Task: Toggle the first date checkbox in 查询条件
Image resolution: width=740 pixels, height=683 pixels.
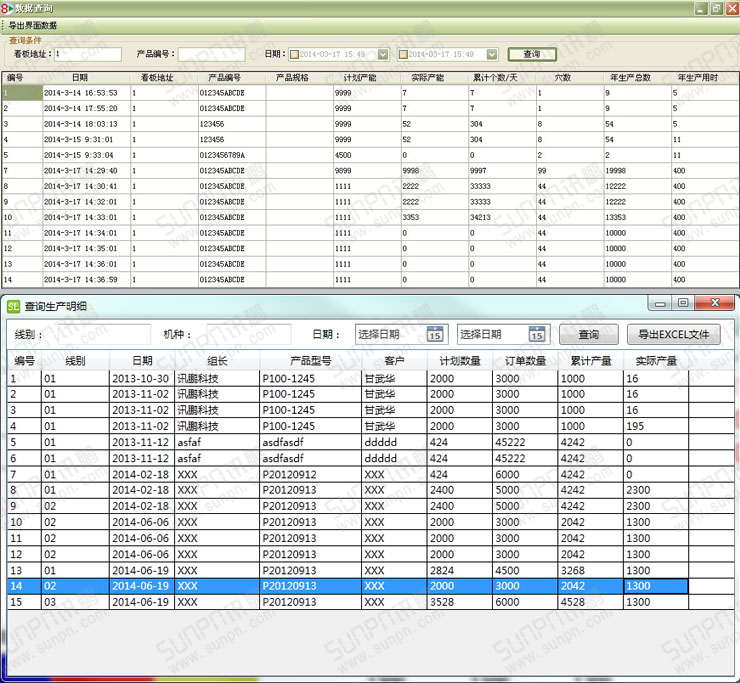Action: (x=295, y=54)
